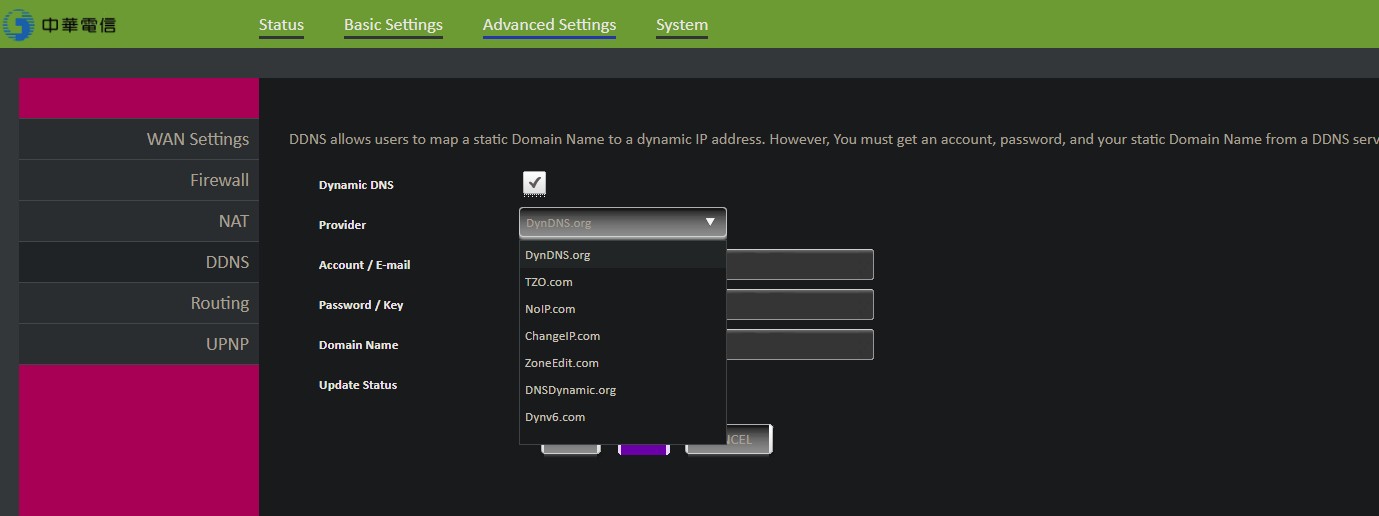Open the Basic Settings tab
This screenshot has height=516, width=1379.
tap(393, 25)
